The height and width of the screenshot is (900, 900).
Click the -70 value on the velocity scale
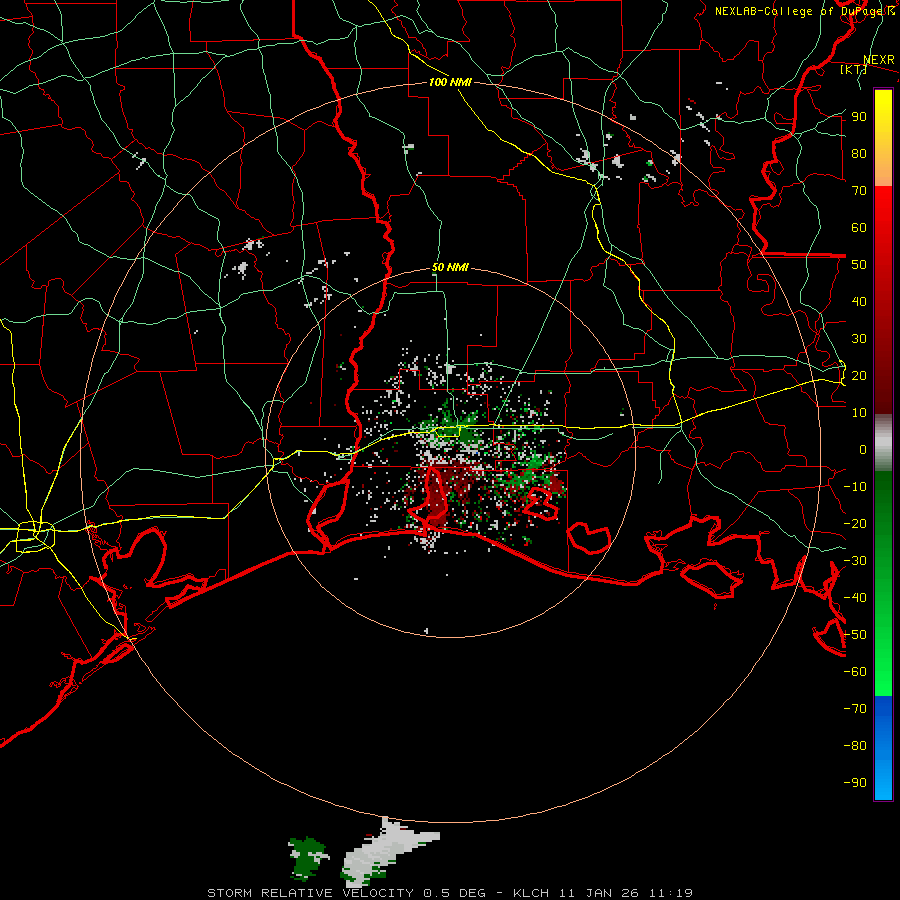855,709
